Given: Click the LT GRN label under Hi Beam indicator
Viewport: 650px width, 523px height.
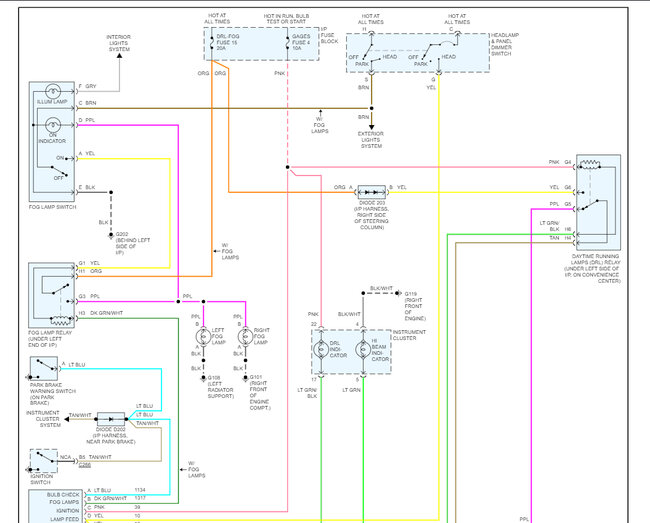Looking at the screenshot, I should [x=351, y=390].
